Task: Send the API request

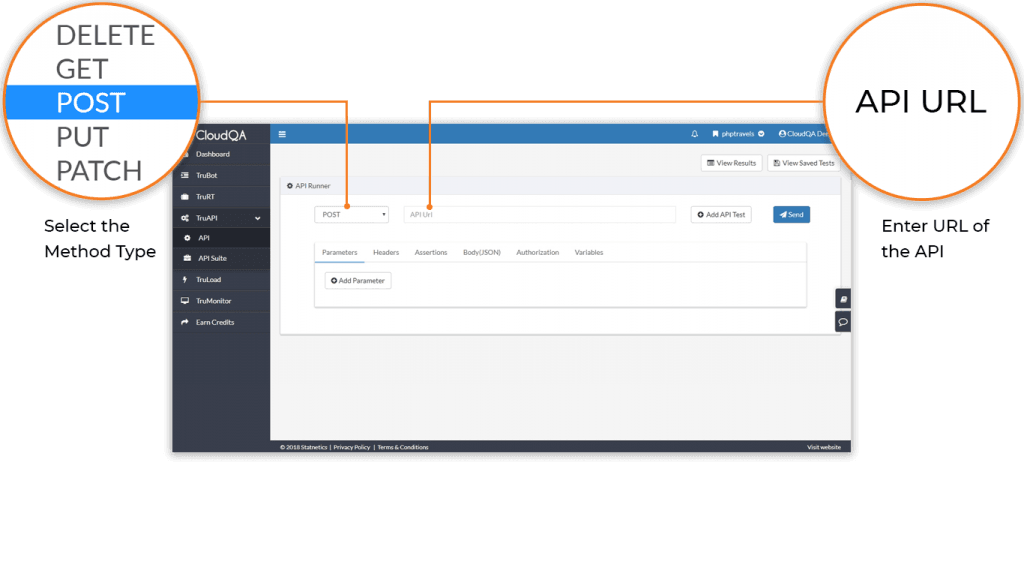Action: (x=792, y=215)
